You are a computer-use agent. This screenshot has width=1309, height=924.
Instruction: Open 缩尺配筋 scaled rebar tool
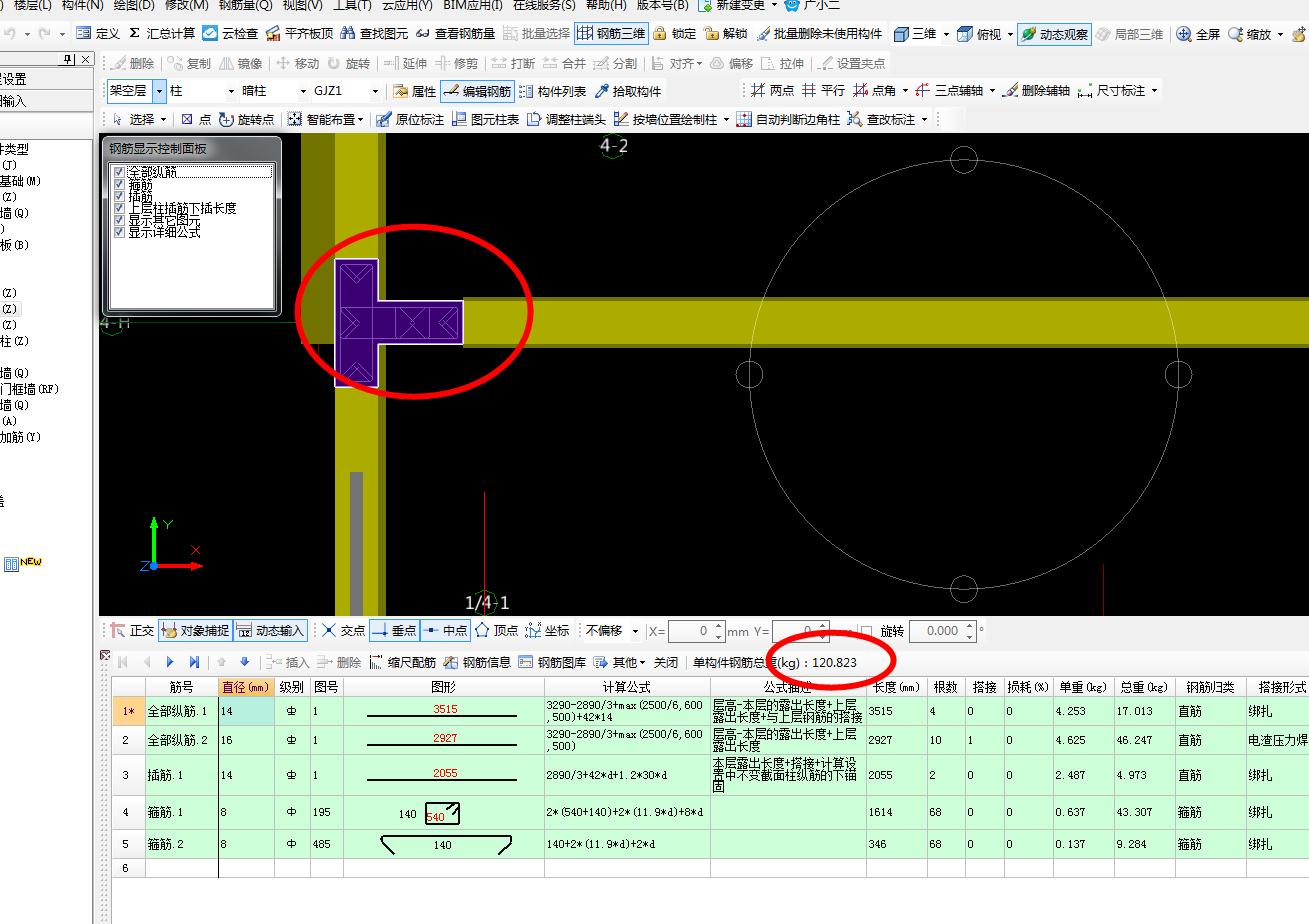tap(403, 662)
